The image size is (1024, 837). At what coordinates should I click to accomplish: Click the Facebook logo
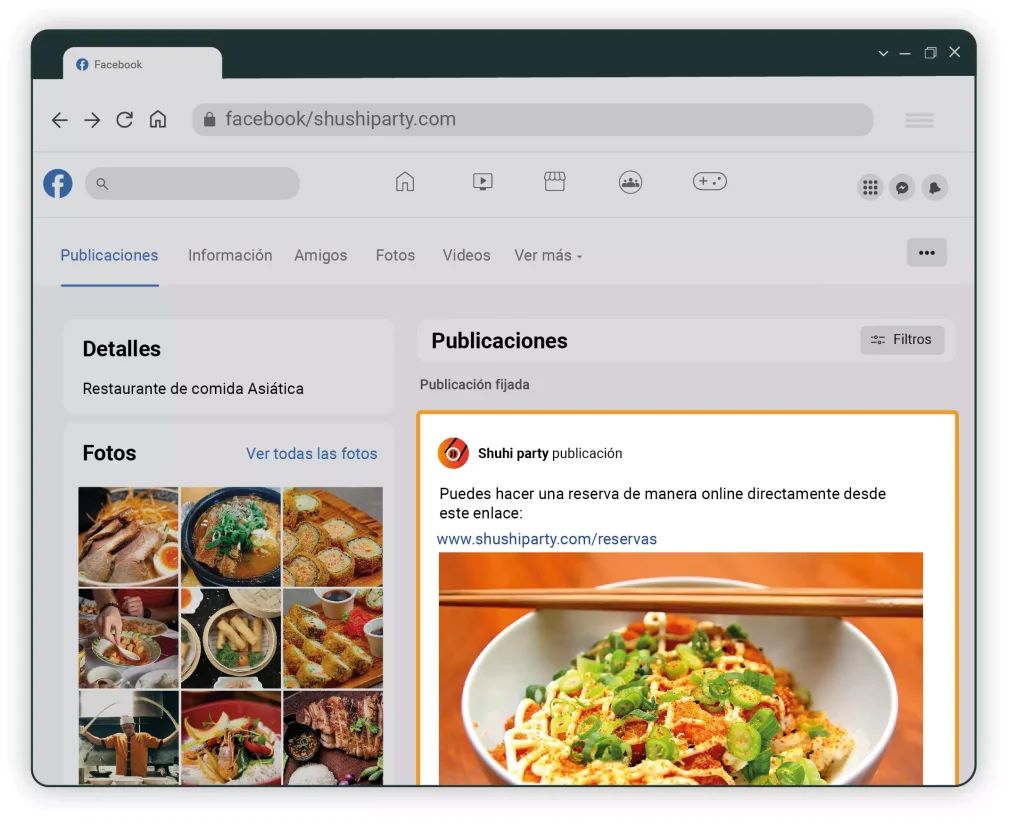(58, 183)
